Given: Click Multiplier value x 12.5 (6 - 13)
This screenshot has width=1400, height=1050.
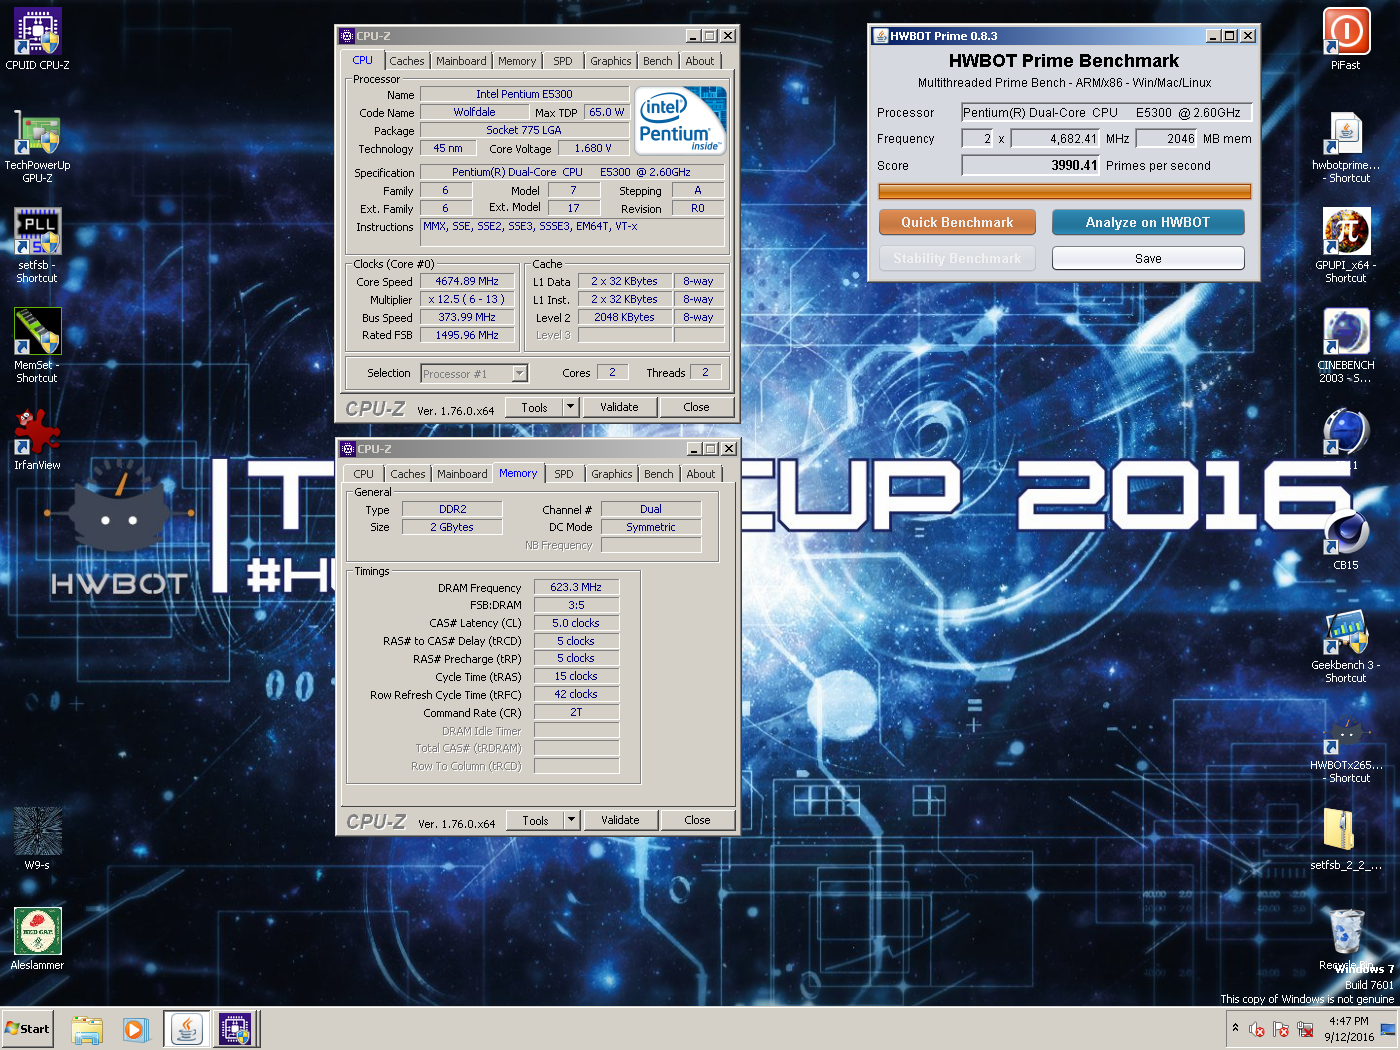Looking at the screenshot, I should pyautogui.click(x=467, y=299).
